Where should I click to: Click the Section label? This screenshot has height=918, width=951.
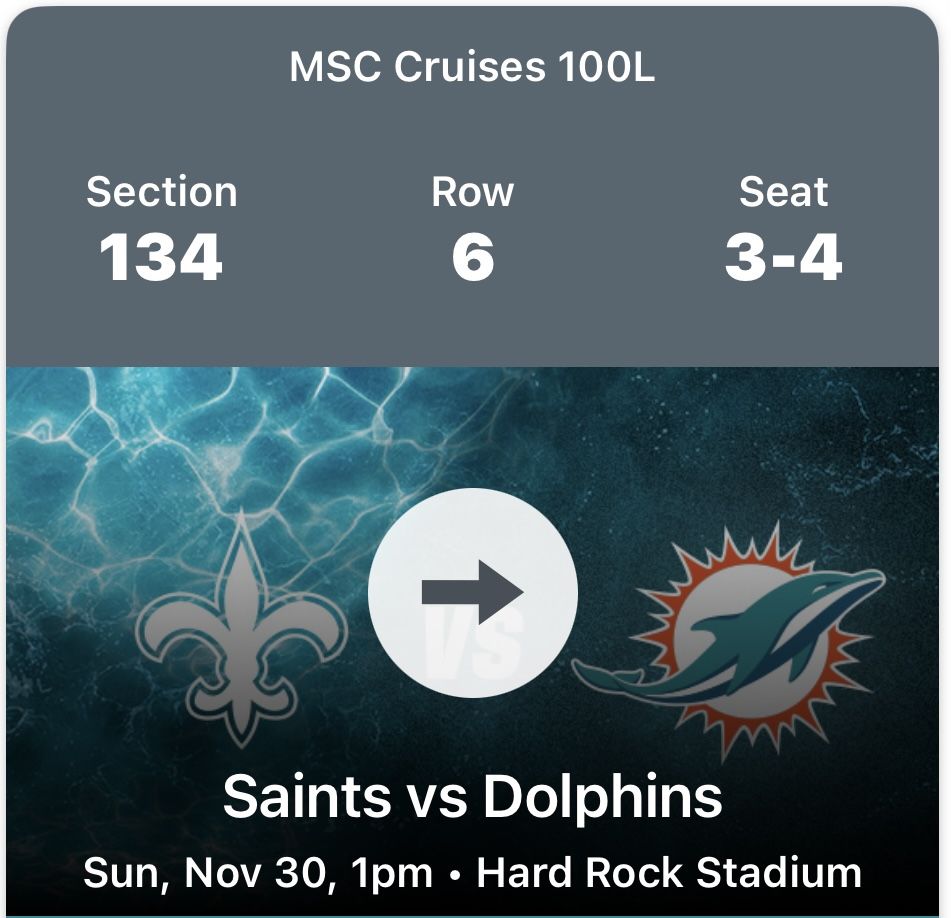pyautogui.click(x=161, y=192)
